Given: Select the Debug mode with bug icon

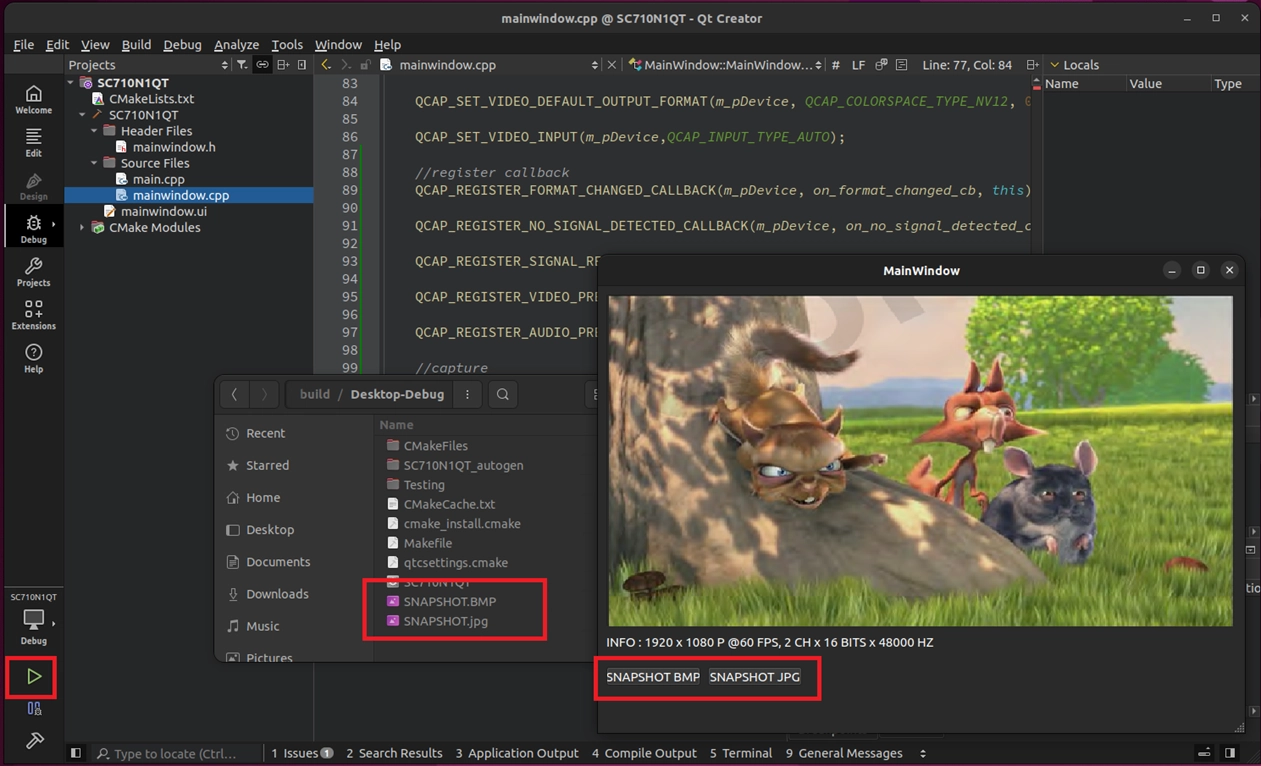Looking at the screenshot, I should [33, 228].
